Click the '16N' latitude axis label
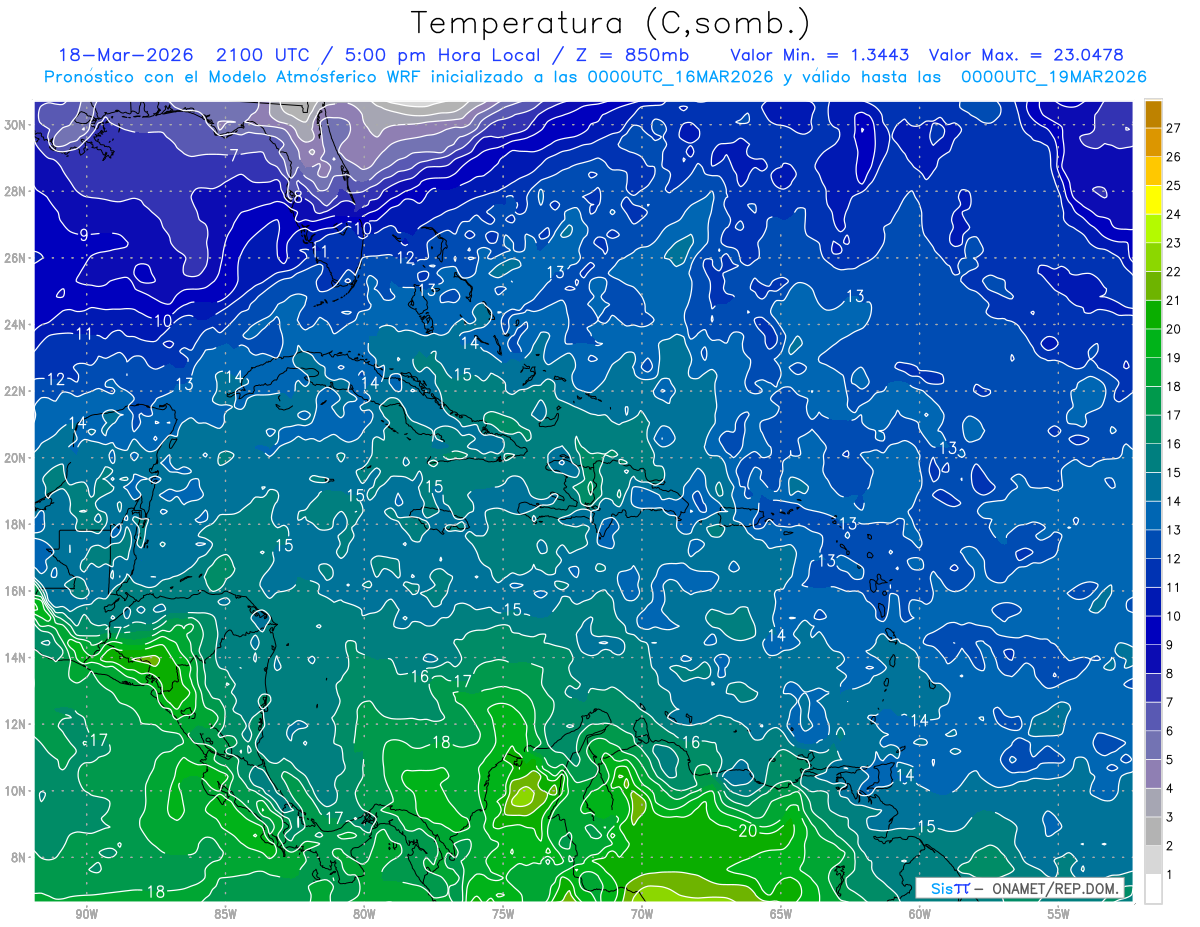Screen dimensions: 1200x927 17,591
